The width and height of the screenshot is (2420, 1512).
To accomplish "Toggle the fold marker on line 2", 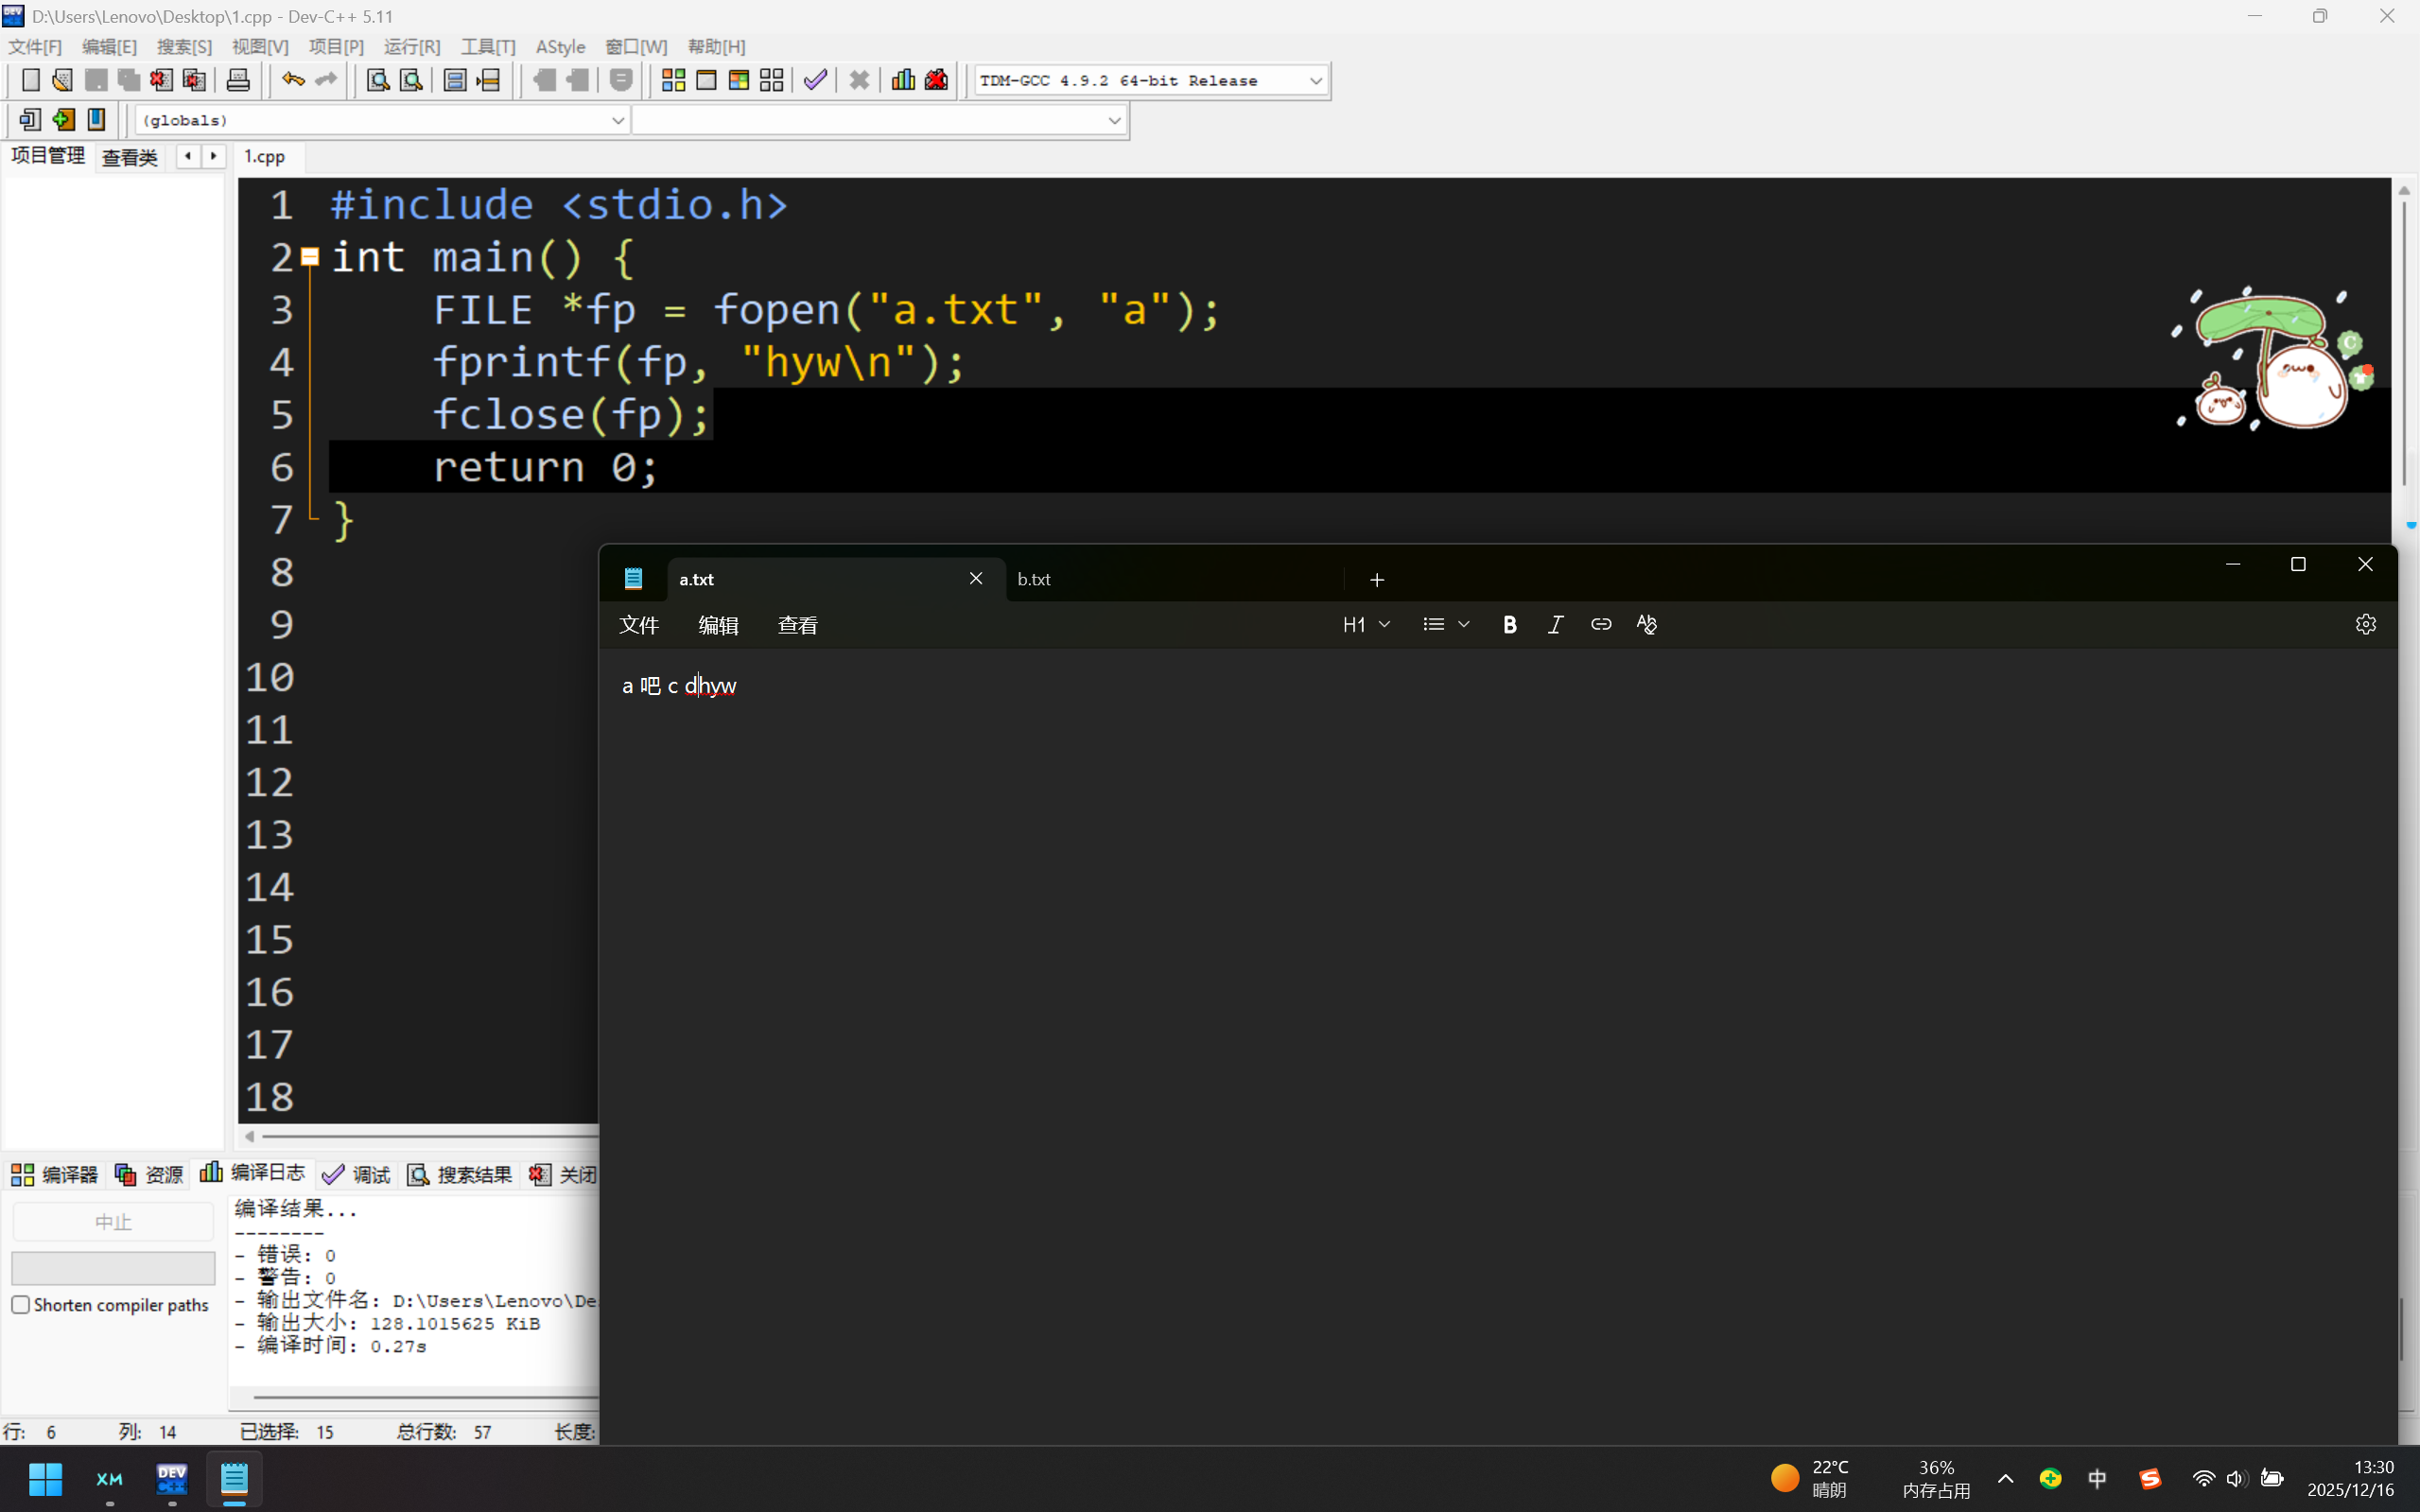I will [310, 257].
